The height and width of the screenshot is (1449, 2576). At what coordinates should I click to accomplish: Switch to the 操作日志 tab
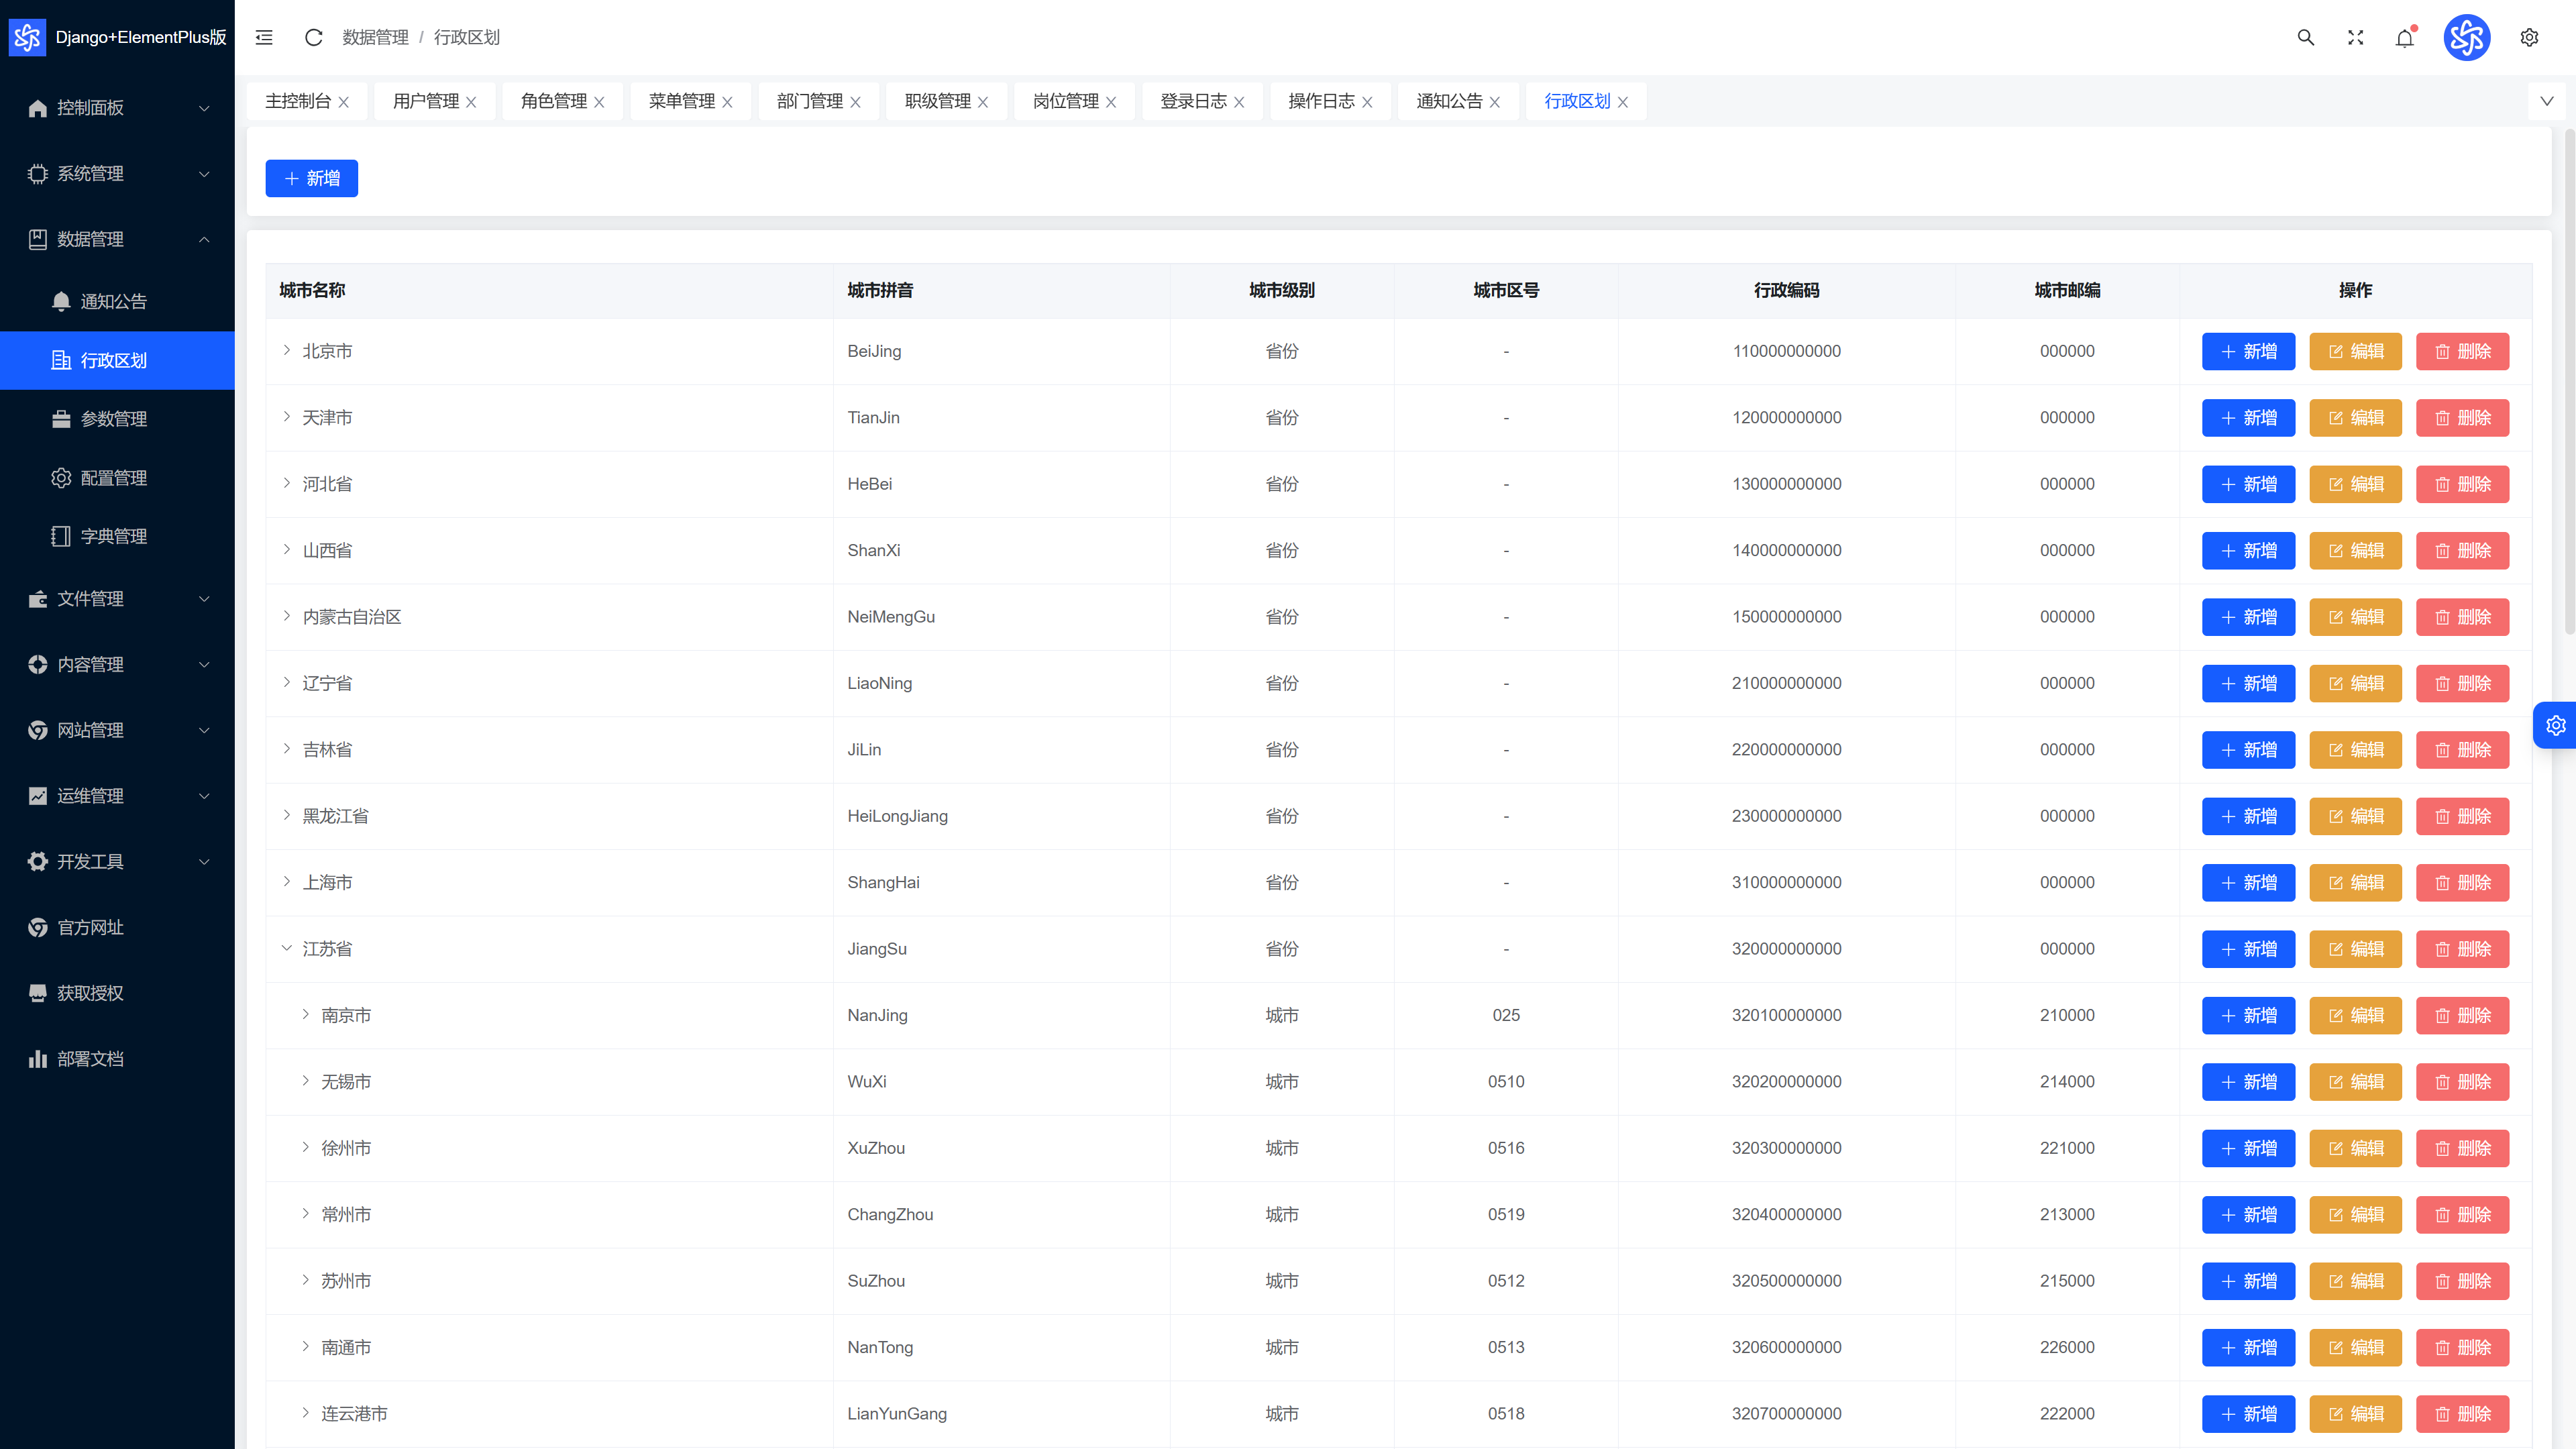coord(1320,101)
